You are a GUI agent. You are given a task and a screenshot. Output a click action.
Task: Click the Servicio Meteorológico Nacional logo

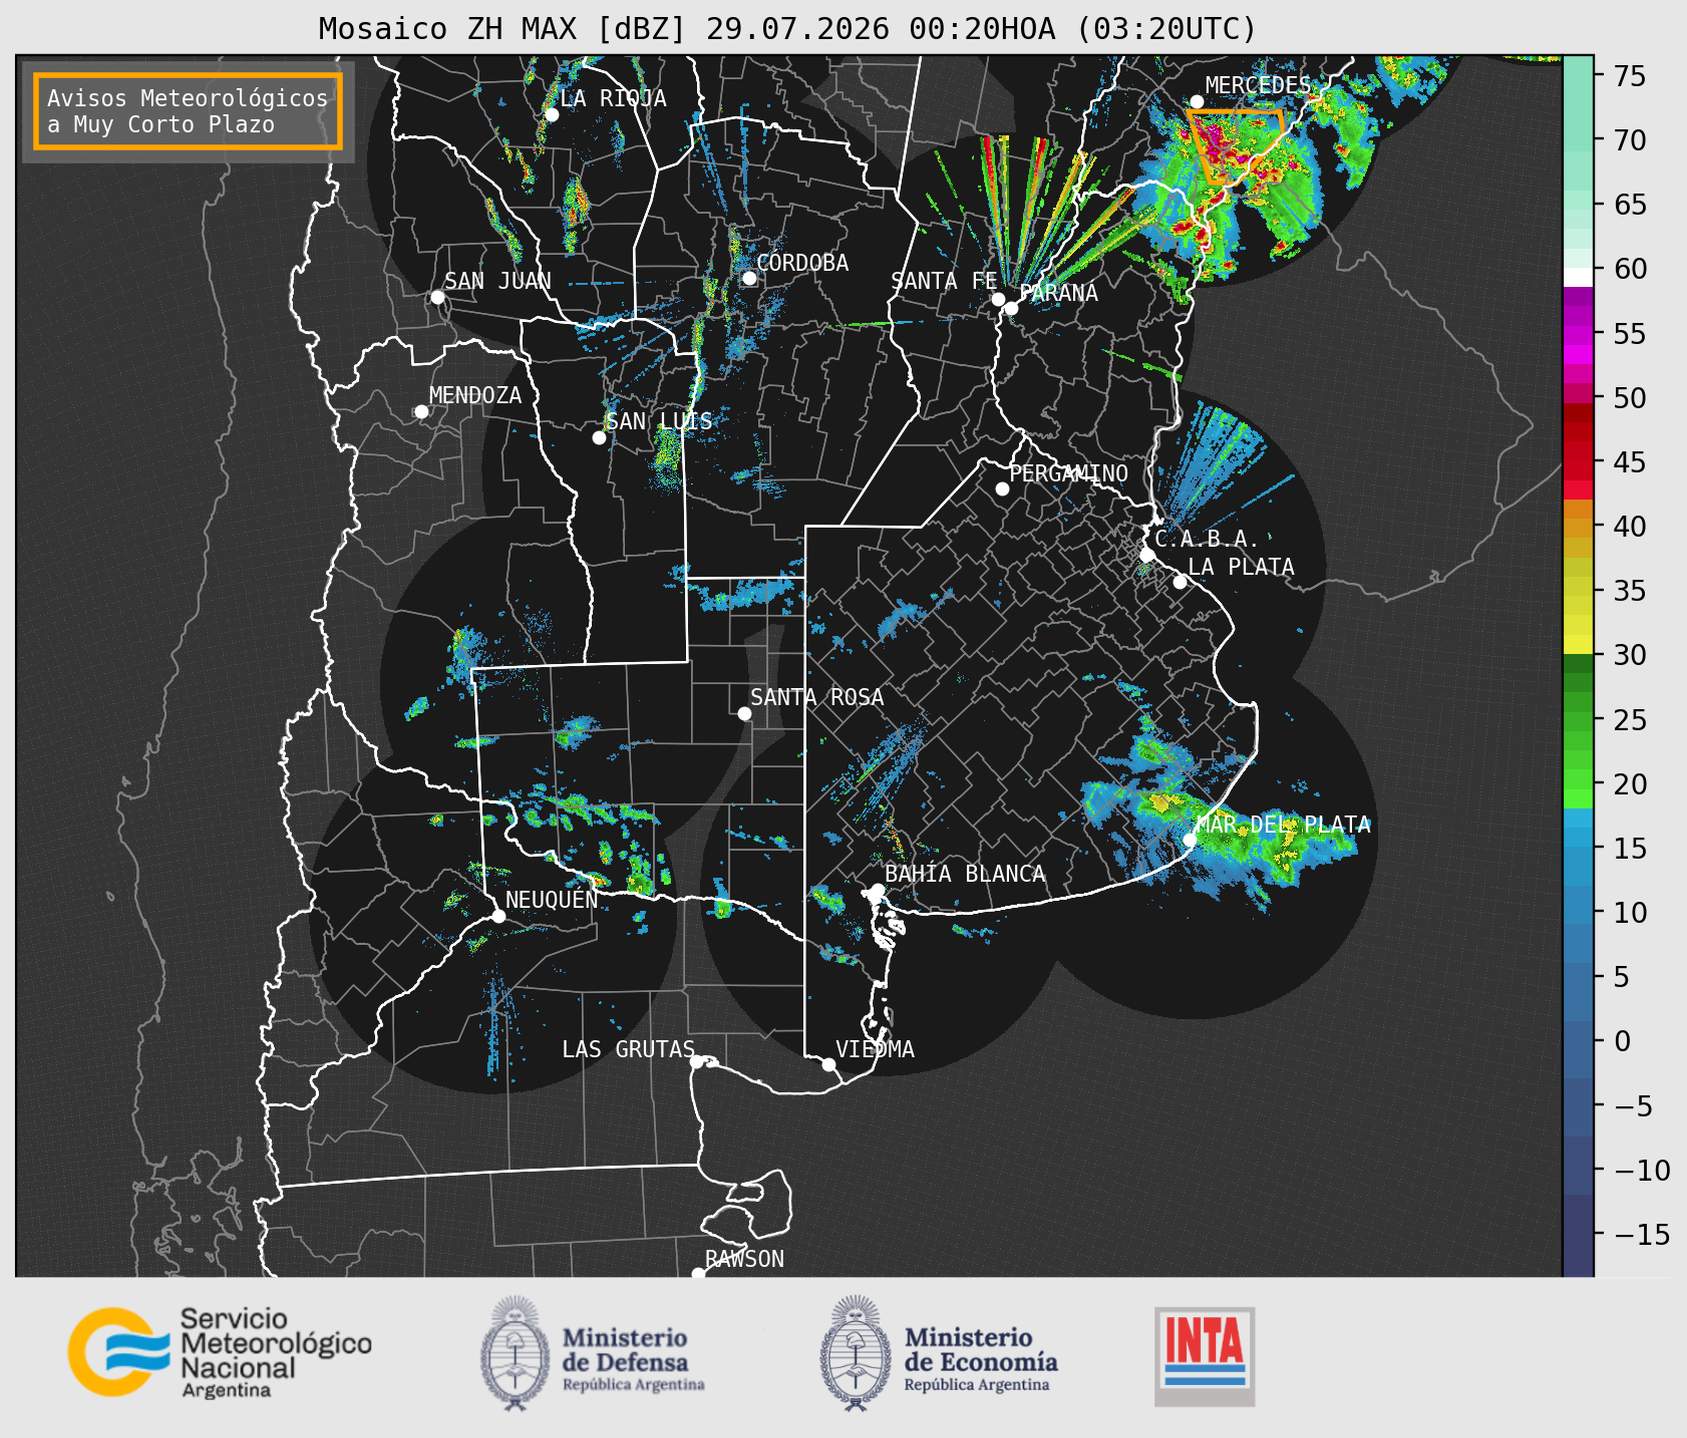pyautogui.click(x=220, y=1352)
